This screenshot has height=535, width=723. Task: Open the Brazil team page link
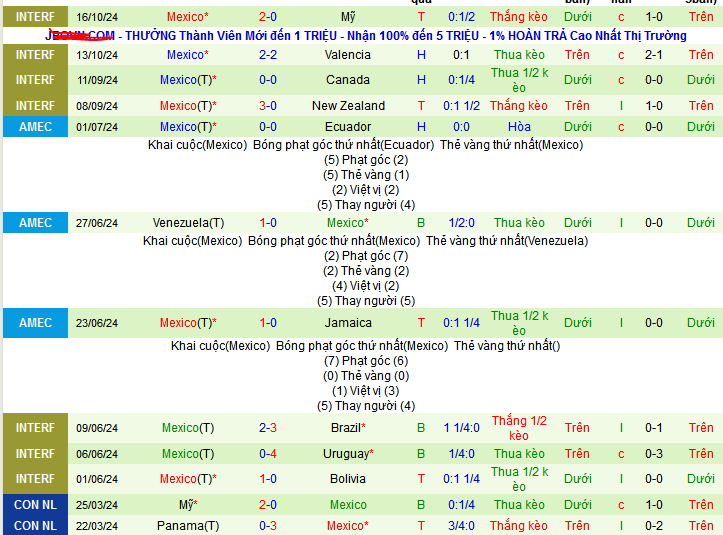tap(348, 428)
